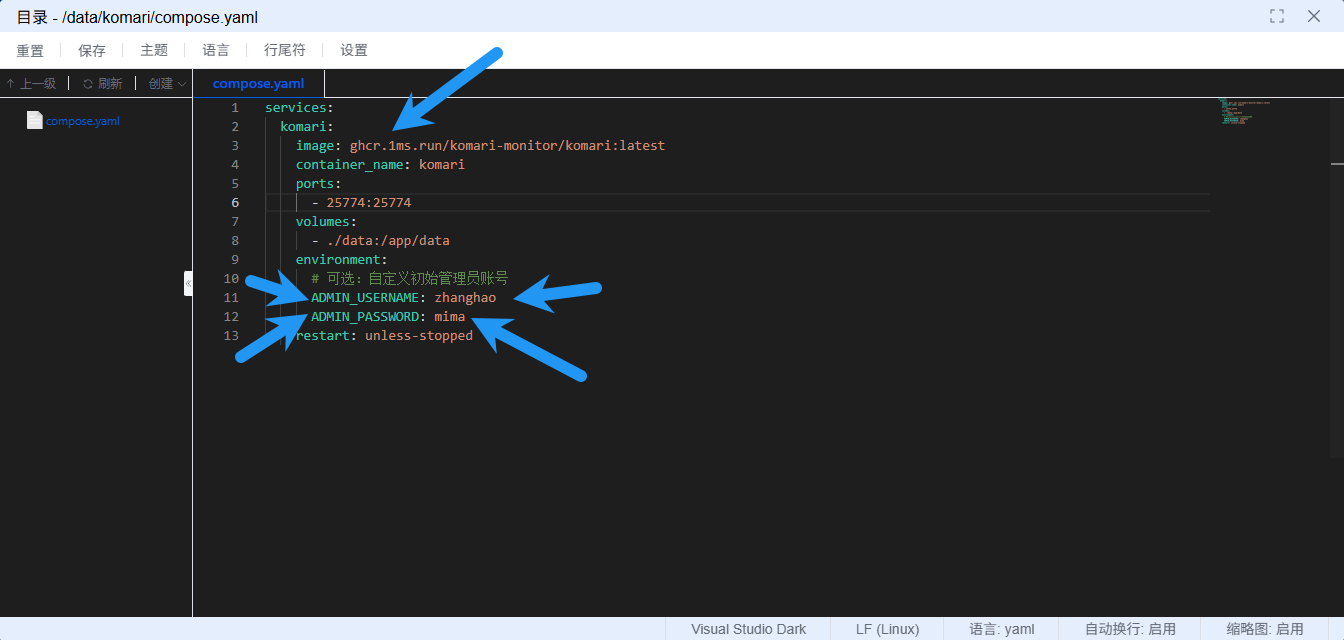This screenshot has width=1344, height=640.
Task: Enter fullscreen with the expand icon
Action: tap(1276, 16)
